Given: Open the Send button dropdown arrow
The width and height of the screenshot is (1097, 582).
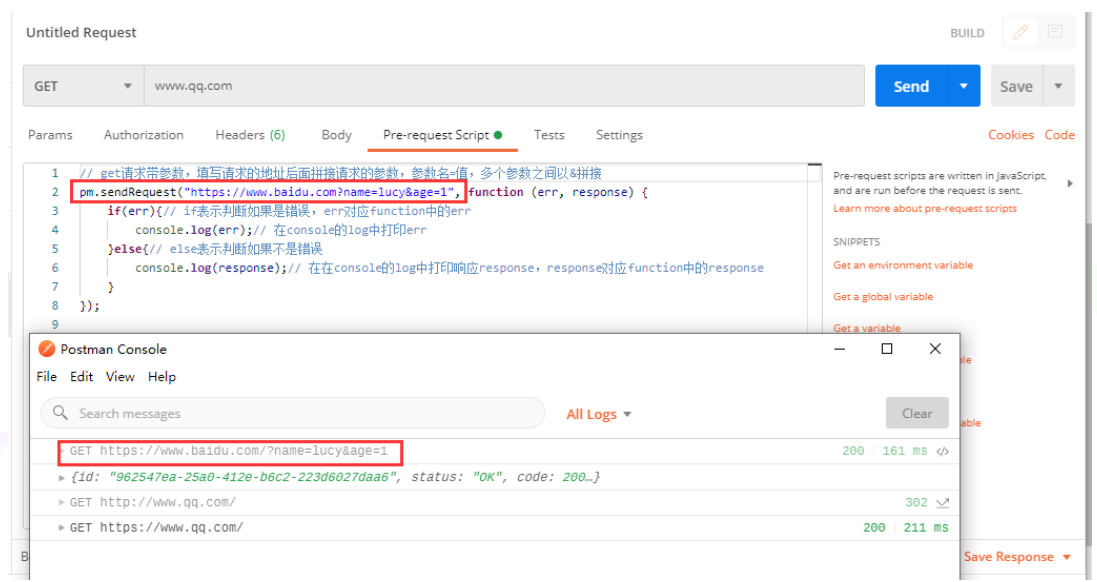Looking at the screenshot, I should coord(963,86).
